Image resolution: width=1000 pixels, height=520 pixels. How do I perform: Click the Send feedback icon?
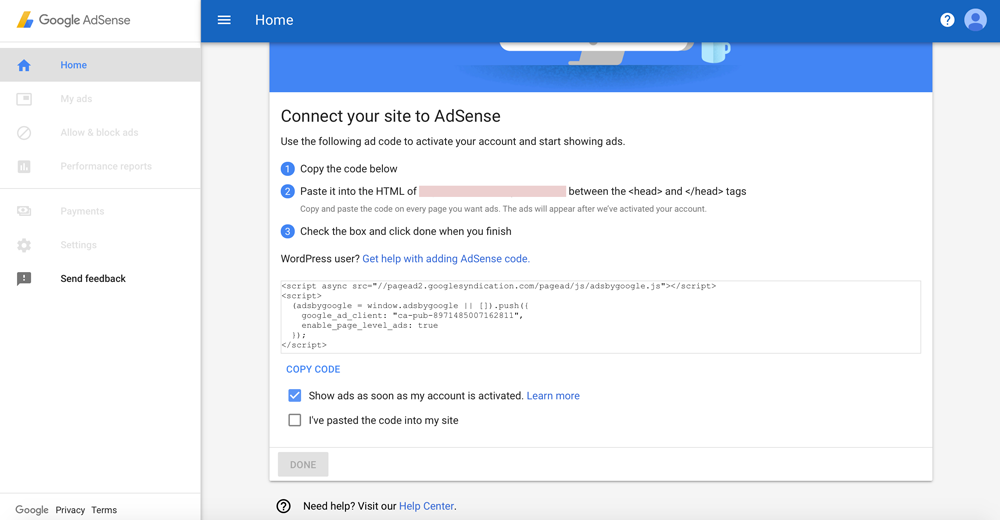click(x=24, y=279)
